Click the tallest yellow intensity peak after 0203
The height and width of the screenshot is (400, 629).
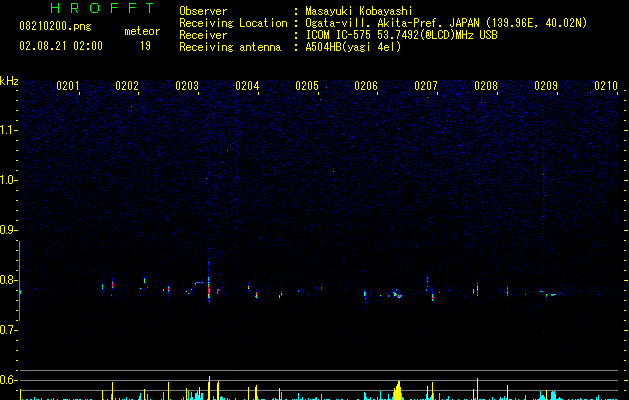pyautogui.click(x=209, y=388)
